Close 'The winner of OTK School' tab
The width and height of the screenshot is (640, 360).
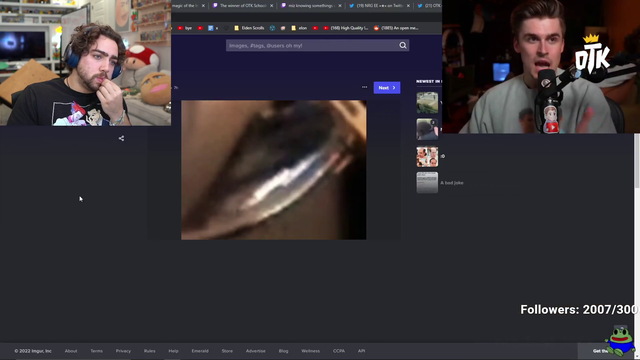(x=271, y=6)
